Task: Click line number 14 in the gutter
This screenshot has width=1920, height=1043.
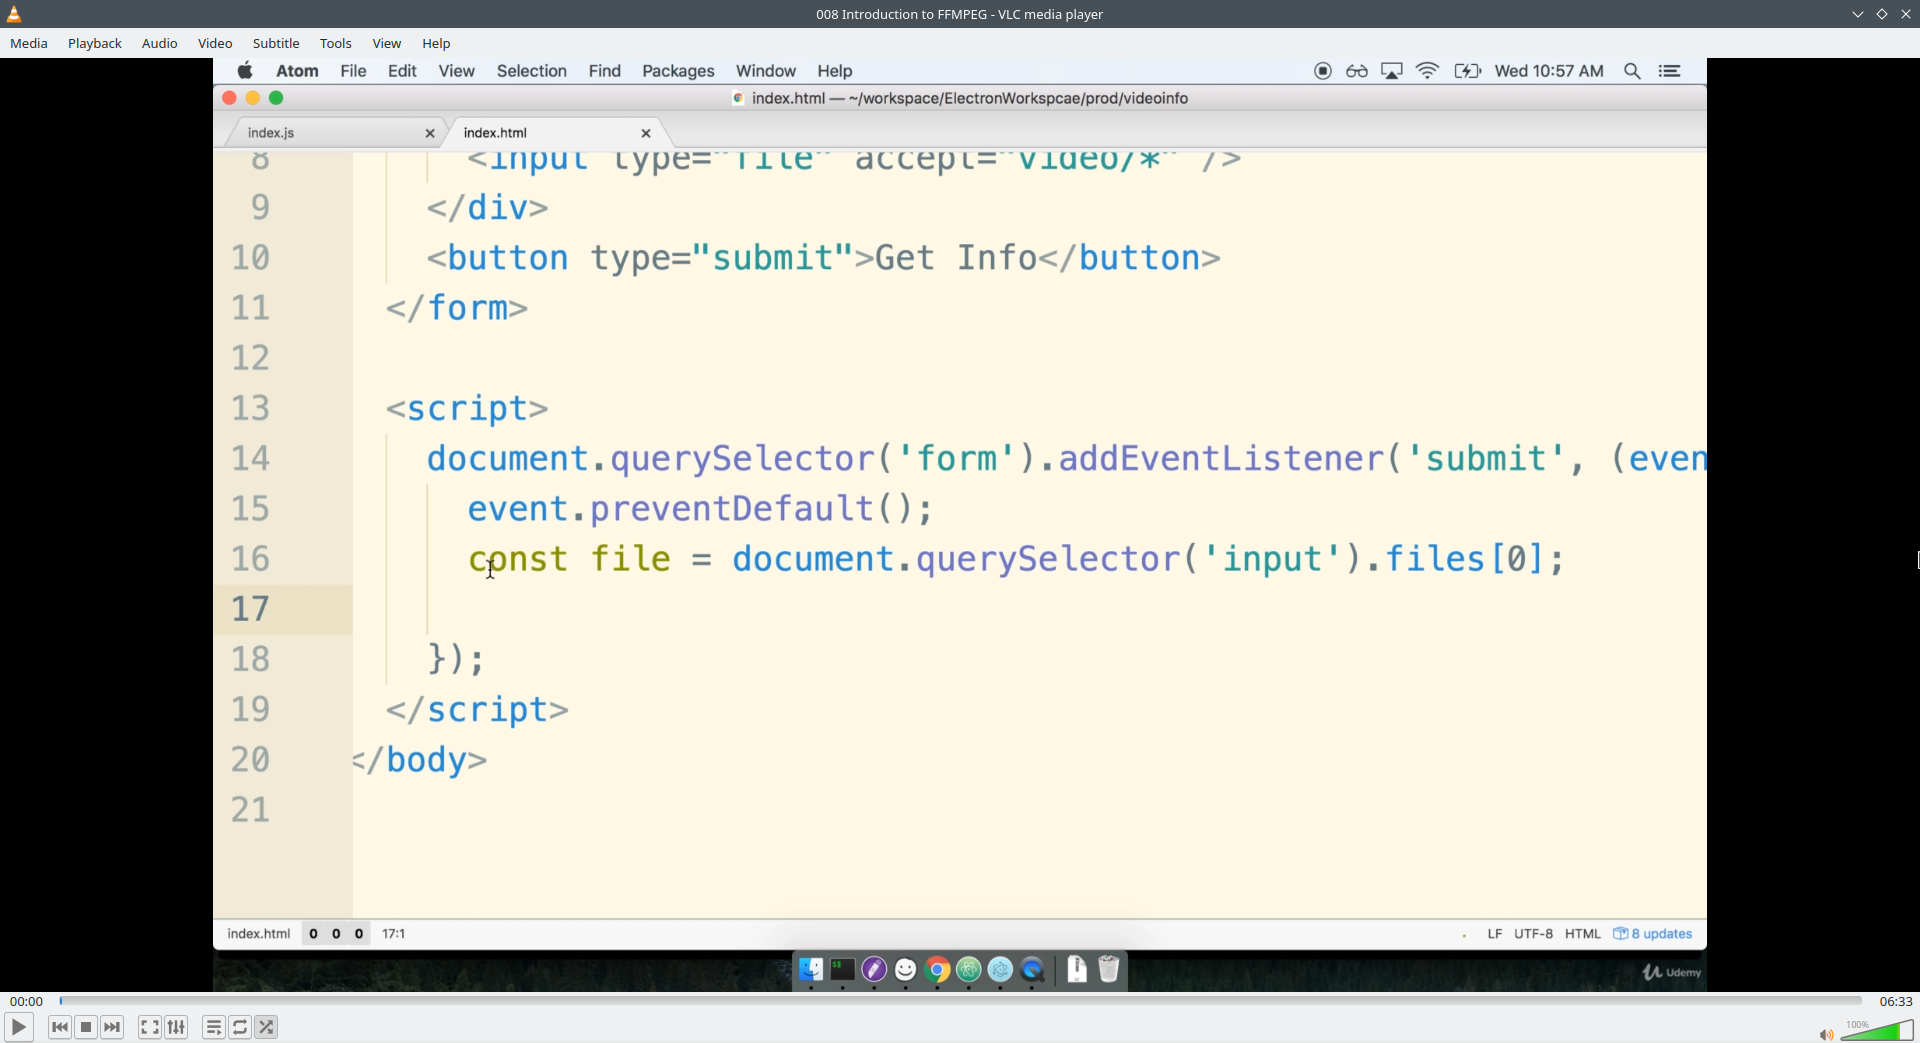Action: [x=251, y=458]
